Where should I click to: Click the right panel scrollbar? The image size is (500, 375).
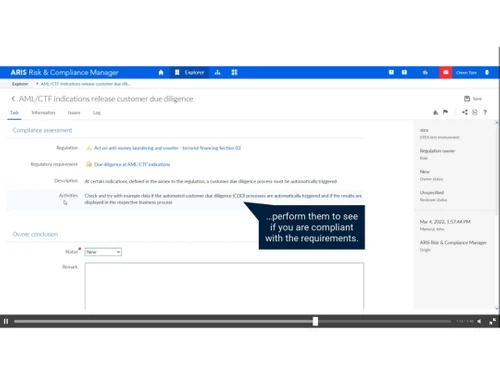(x=497, y=215)
